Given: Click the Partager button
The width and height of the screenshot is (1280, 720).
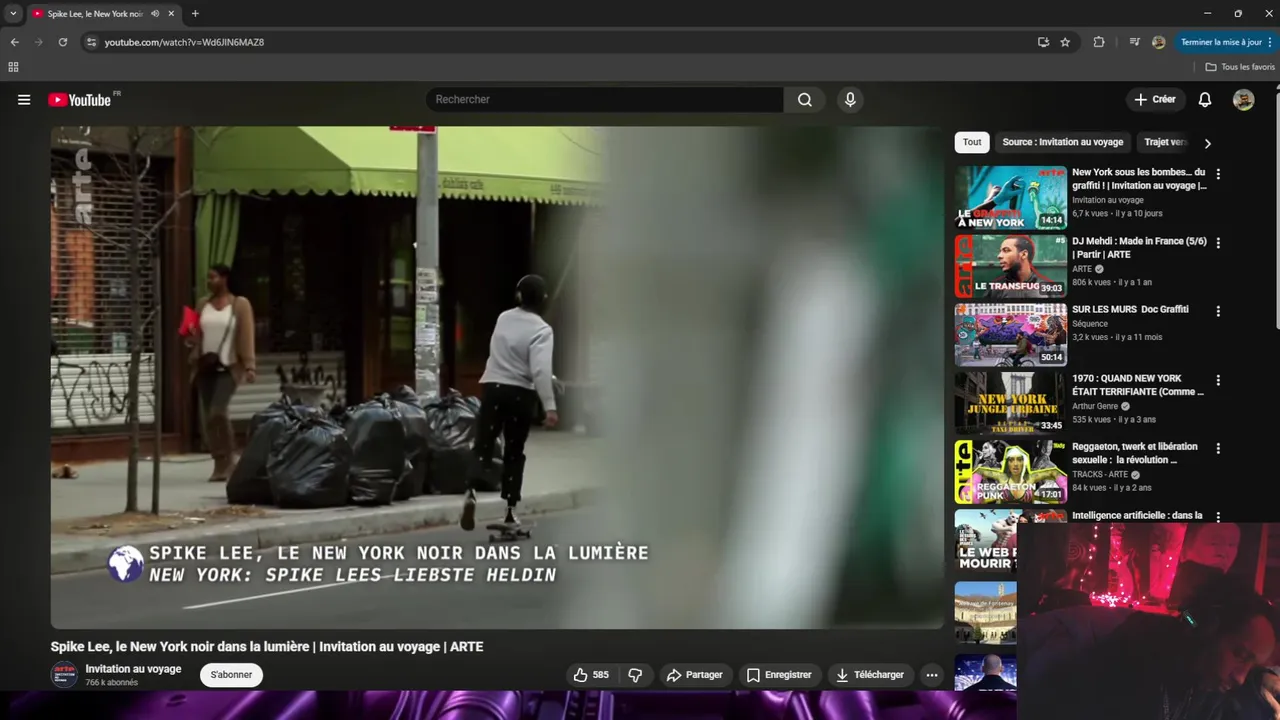Looking at the screenshot, I should click(x=694, y=675).
